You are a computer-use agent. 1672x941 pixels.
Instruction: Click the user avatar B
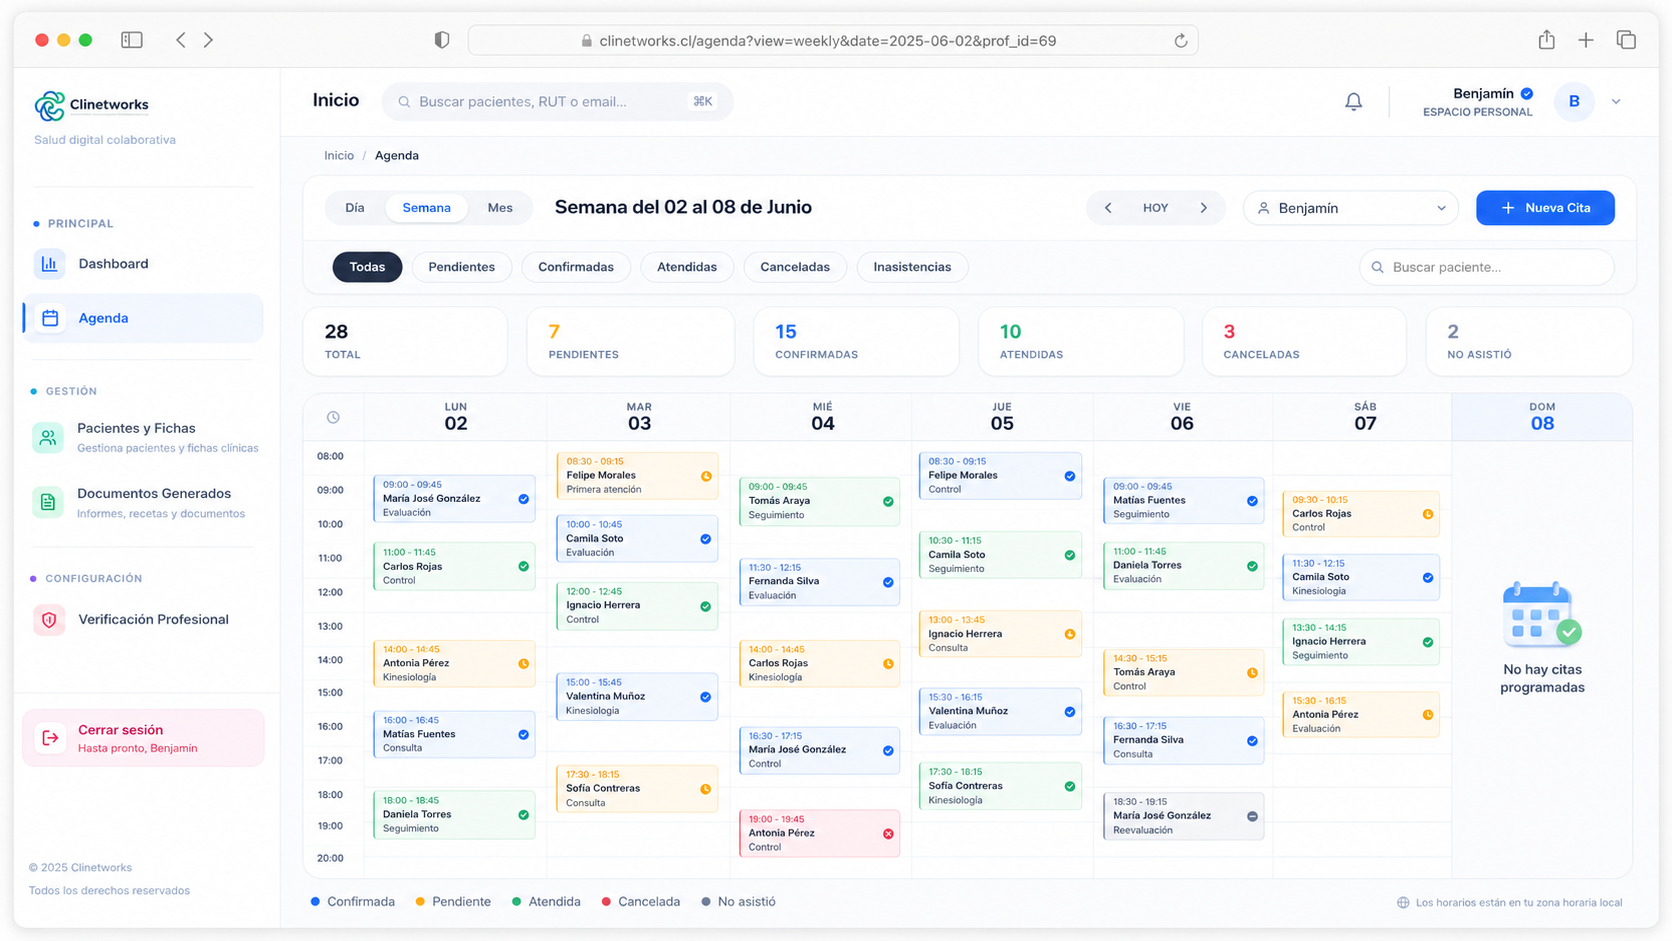coord(1574,101)
